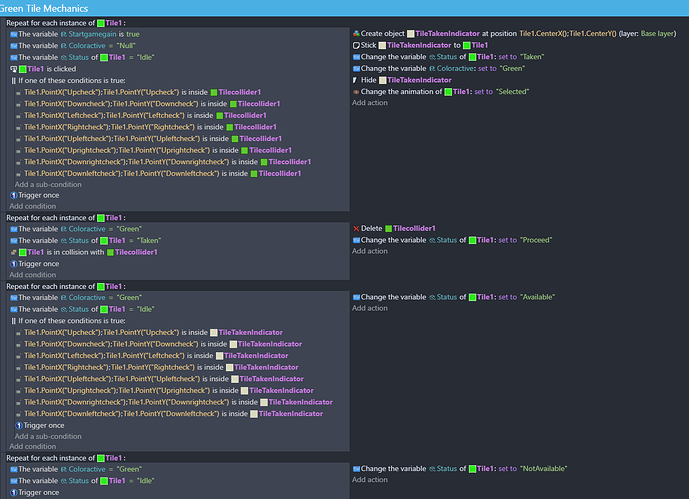Select the Delete Tilecollider1 action
689x499 pixels.
394,228
